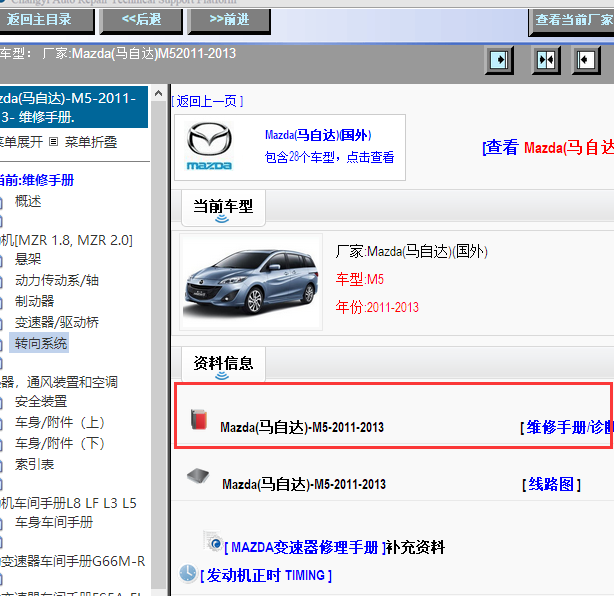Click the 菜单折叠 option
614x596 pixels.
click(x=91, y=142)
